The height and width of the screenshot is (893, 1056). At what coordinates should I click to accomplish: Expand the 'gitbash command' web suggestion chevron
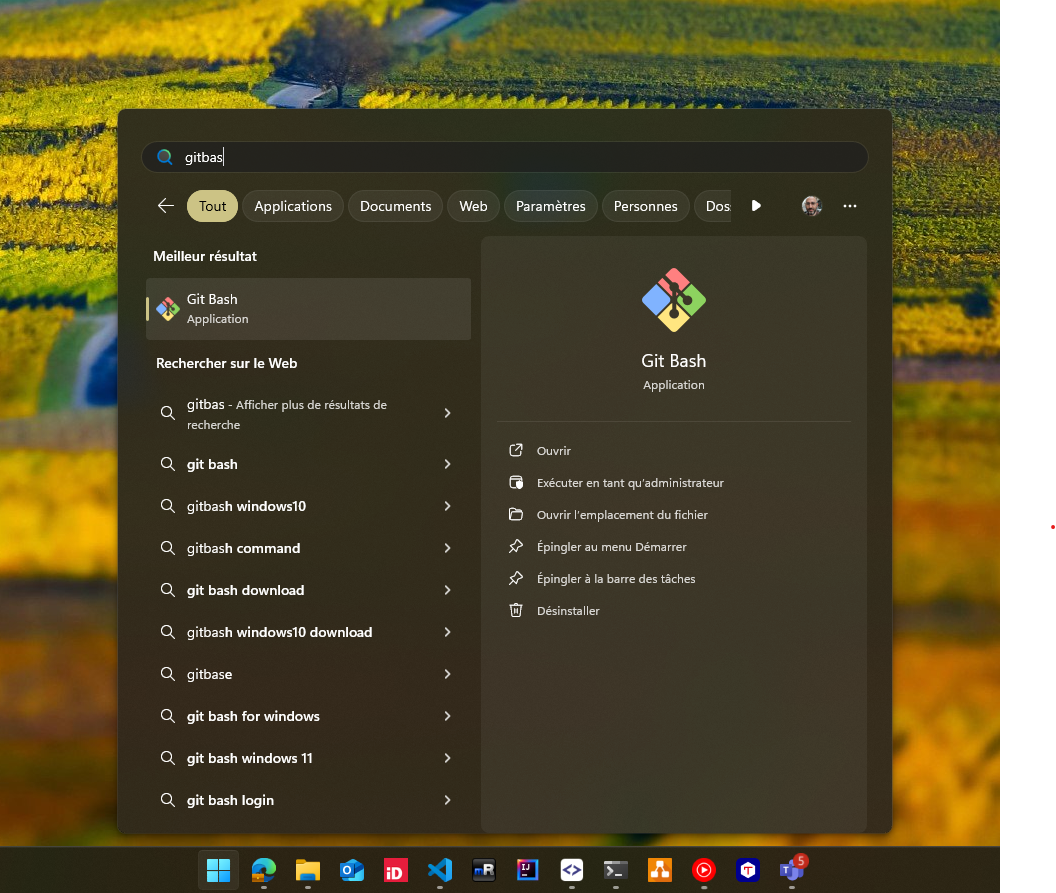coord(447,548)
